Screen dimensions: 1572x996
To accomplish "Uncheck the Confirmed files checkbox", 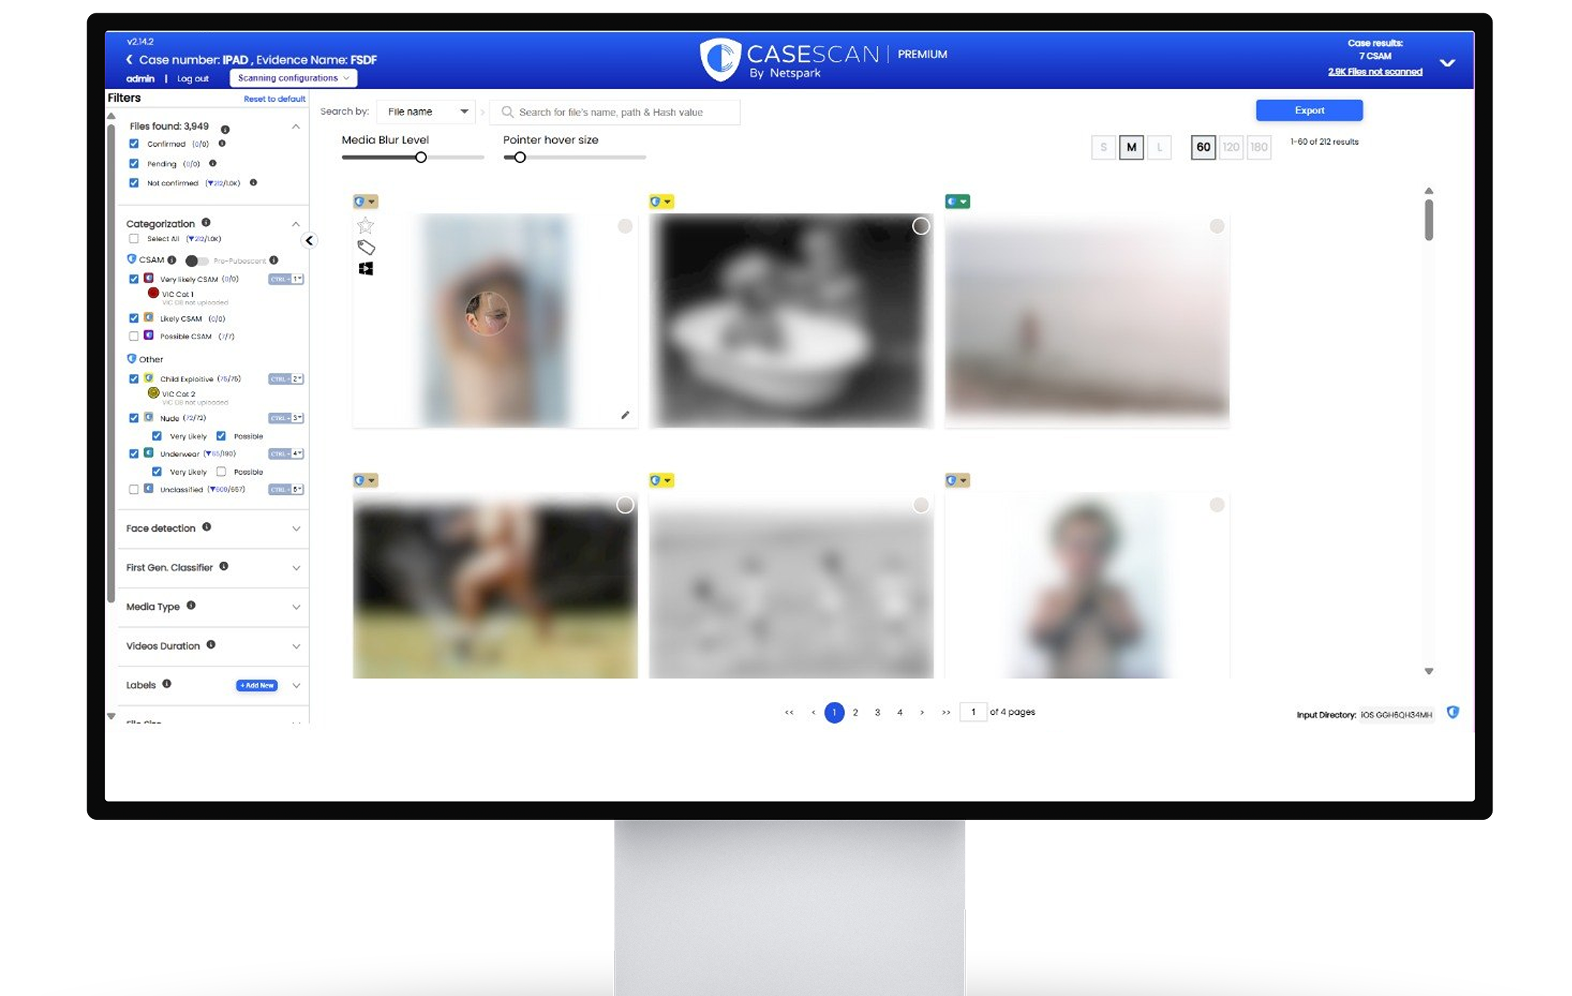I will pos(134,144).
